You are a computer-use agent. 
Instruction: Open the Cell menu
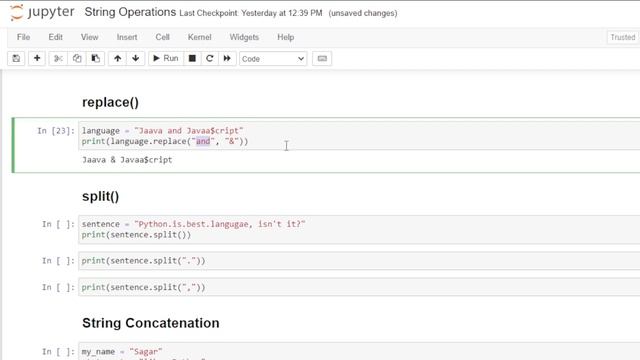pos(162,37)
